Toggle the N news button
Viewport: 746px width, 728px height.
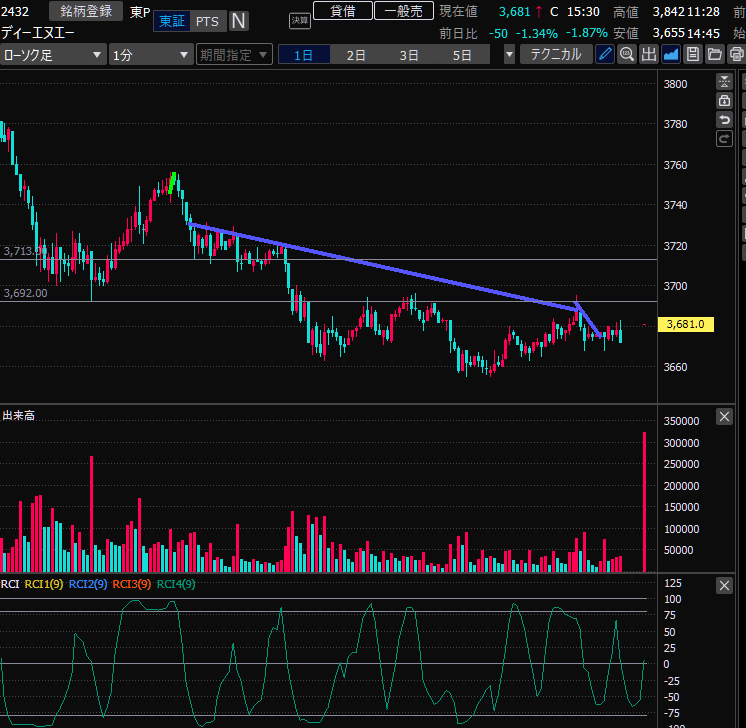[239, 21]
